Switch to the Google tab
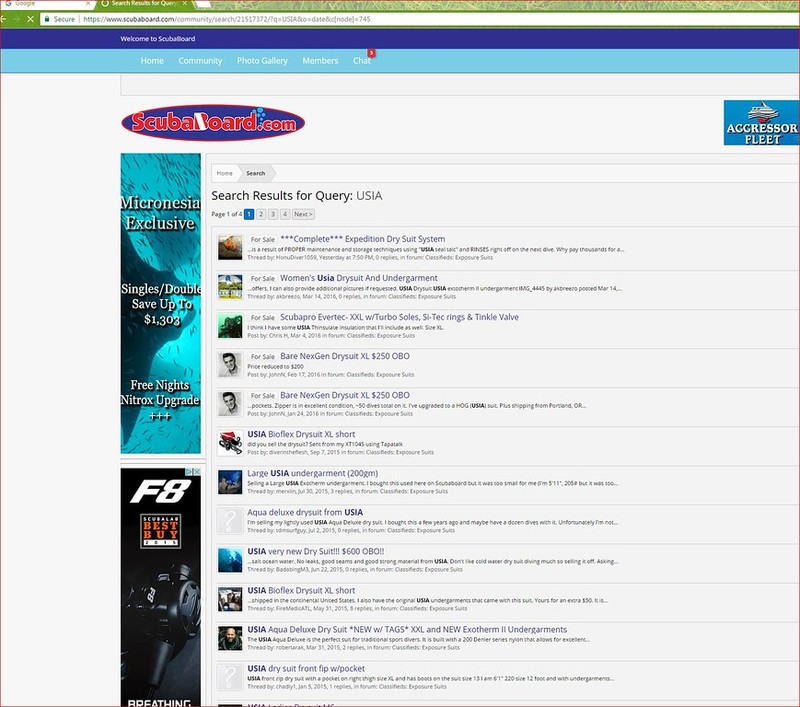This screenshot has height=707, width=800. (x=46, y=3)
